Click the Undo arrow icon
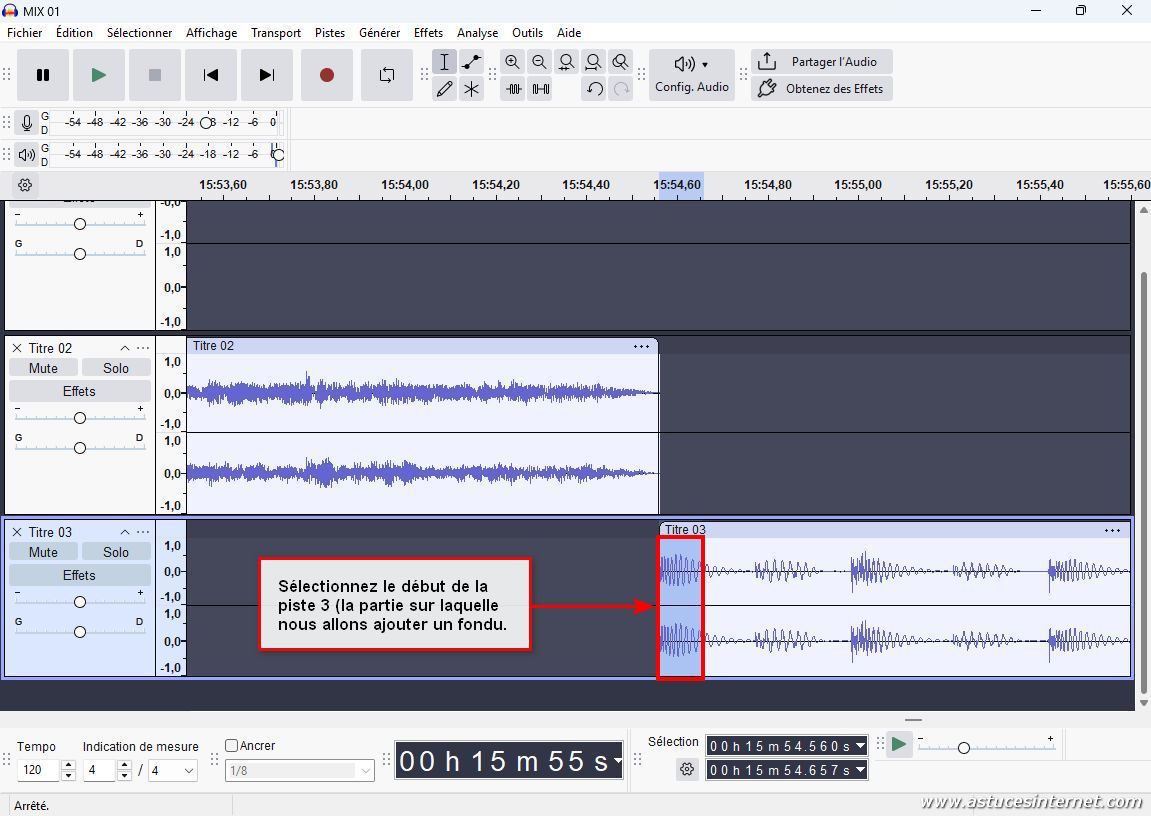Screen dimensions: 1151x816 pos(594,89)
